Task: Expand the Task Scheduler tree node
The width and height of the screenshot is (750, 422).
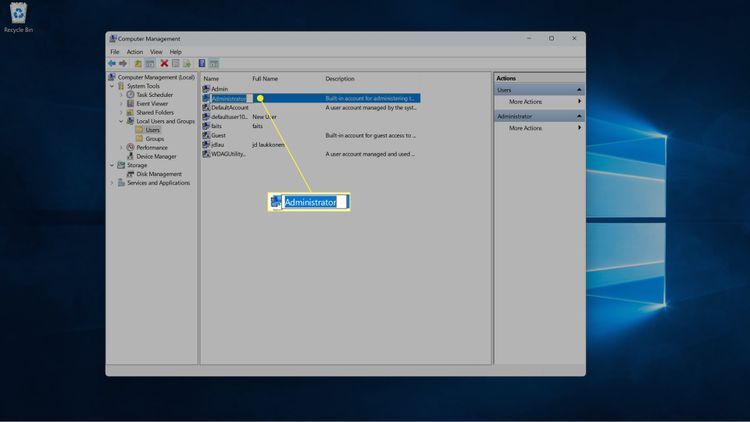Action: click(x=121, y=95)
